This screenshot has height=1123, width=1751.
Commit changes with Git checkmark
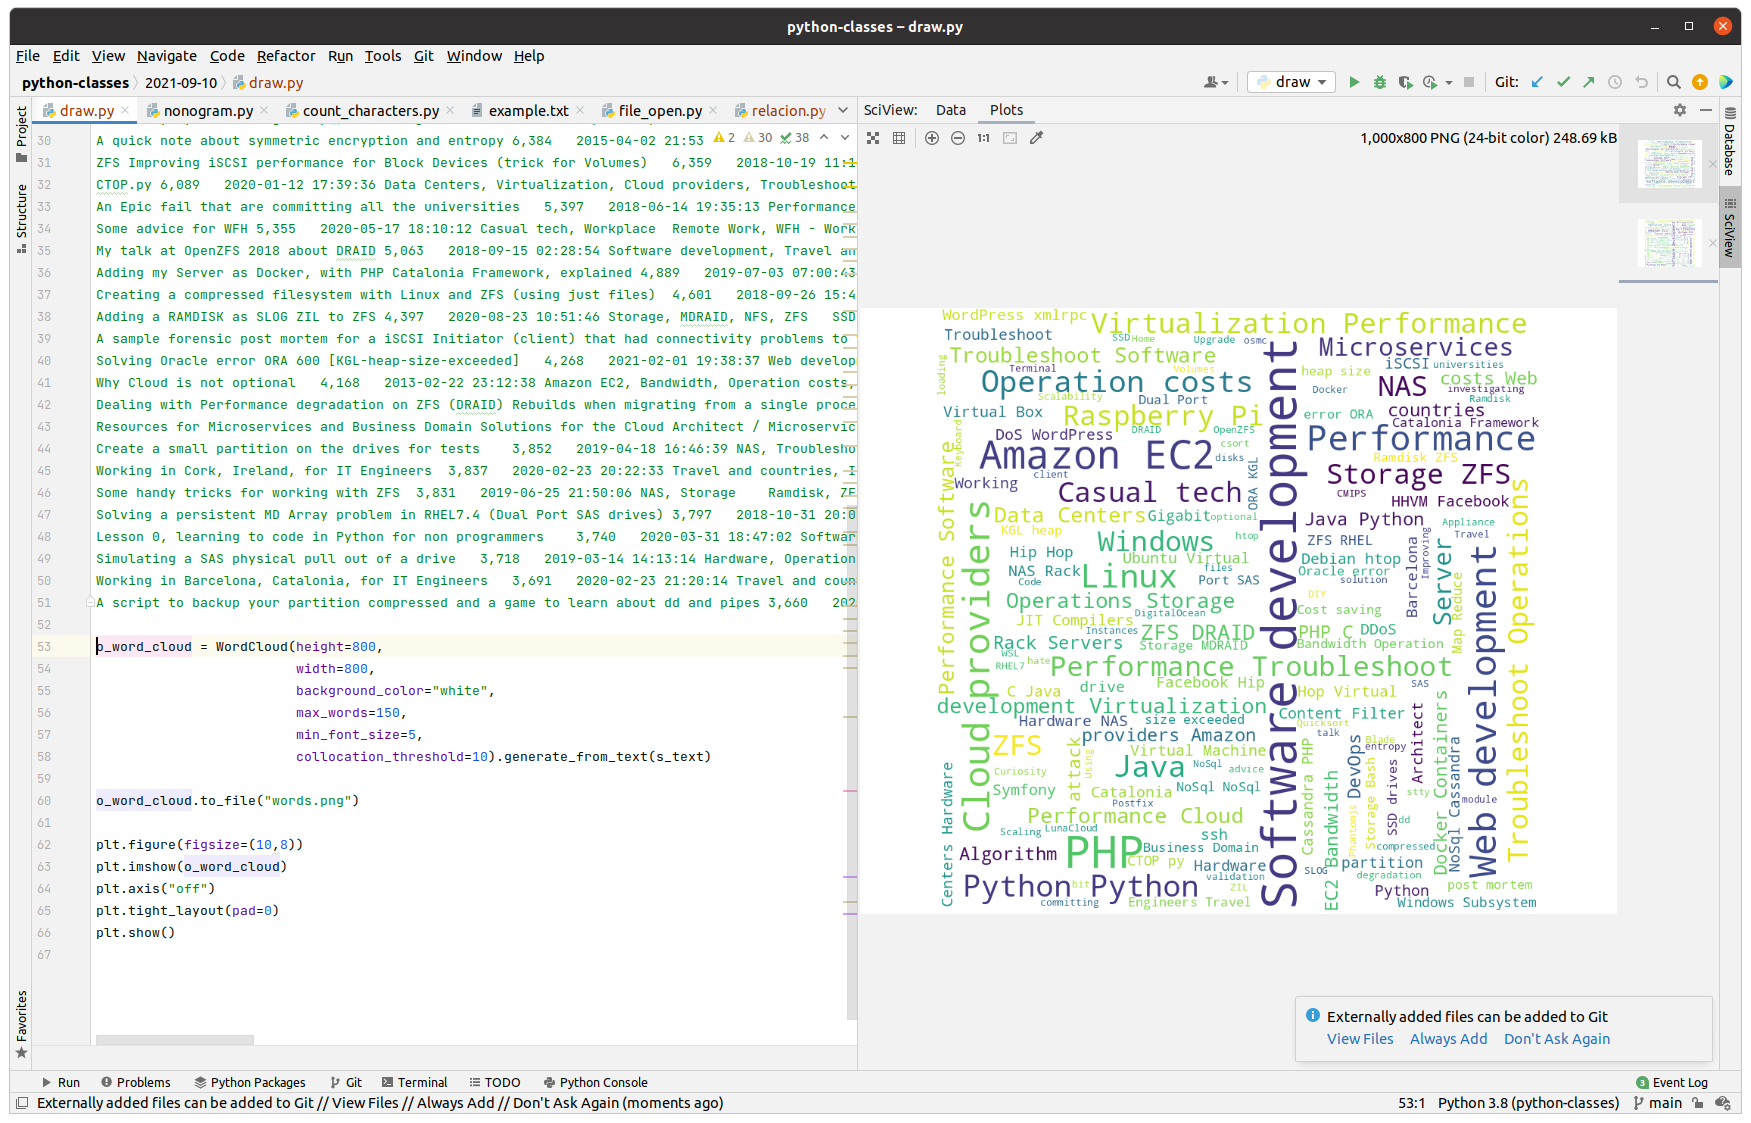(1563, 82)
